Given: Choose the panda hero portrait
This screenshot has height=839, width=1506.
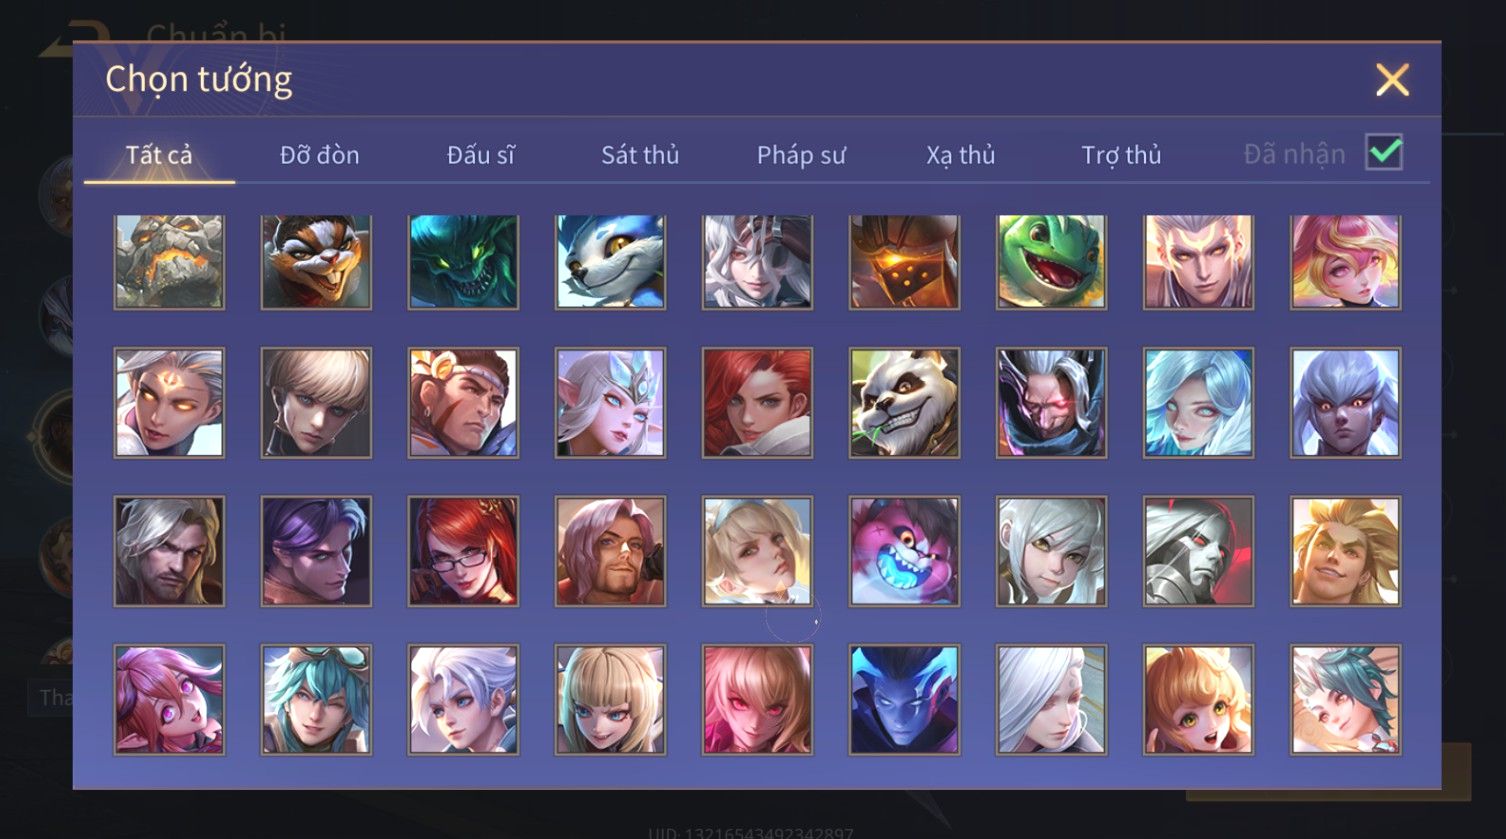Looking at the screenshot, I should 904,403.
